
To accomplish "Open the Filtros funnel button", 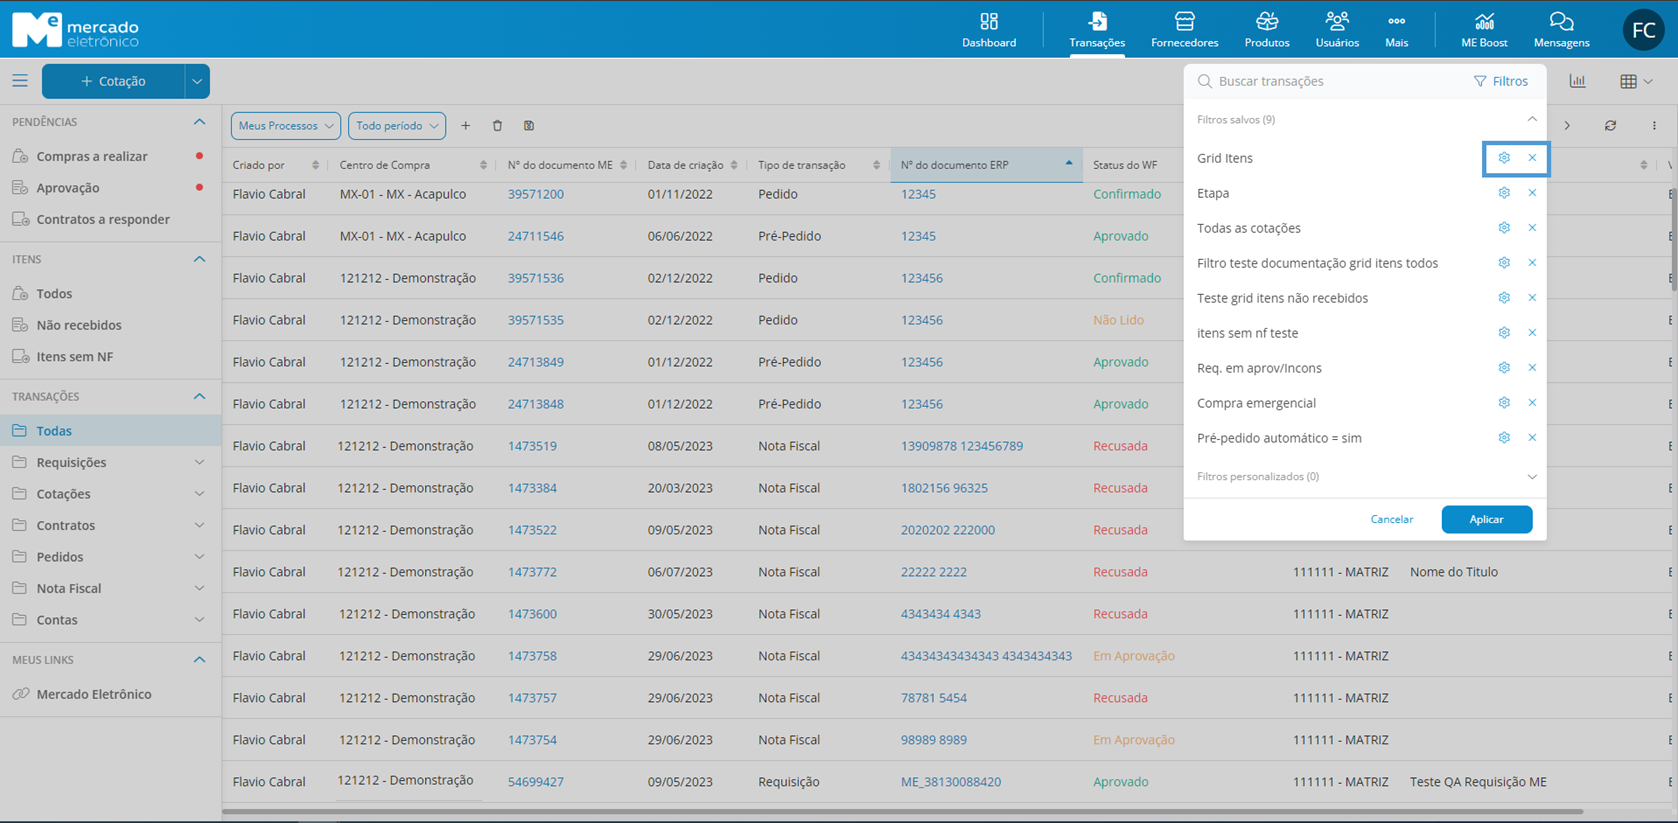I will tap(1500, 81).
